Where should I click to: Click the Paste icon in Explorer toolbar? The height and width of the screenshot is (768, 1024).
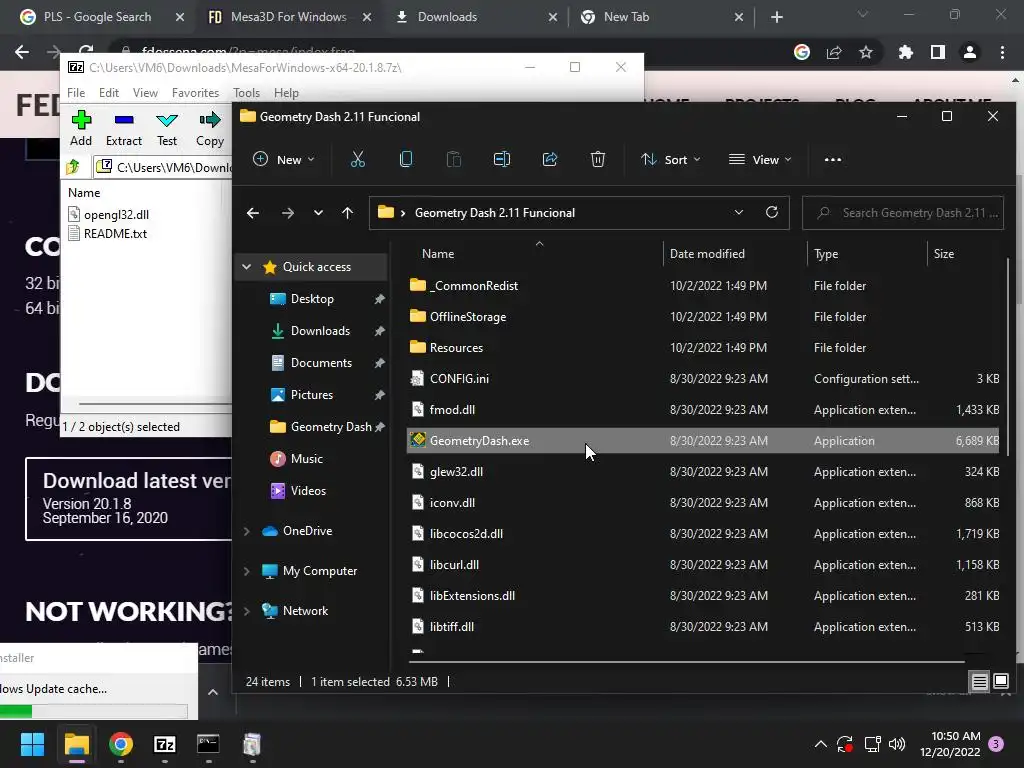[453, 159]
